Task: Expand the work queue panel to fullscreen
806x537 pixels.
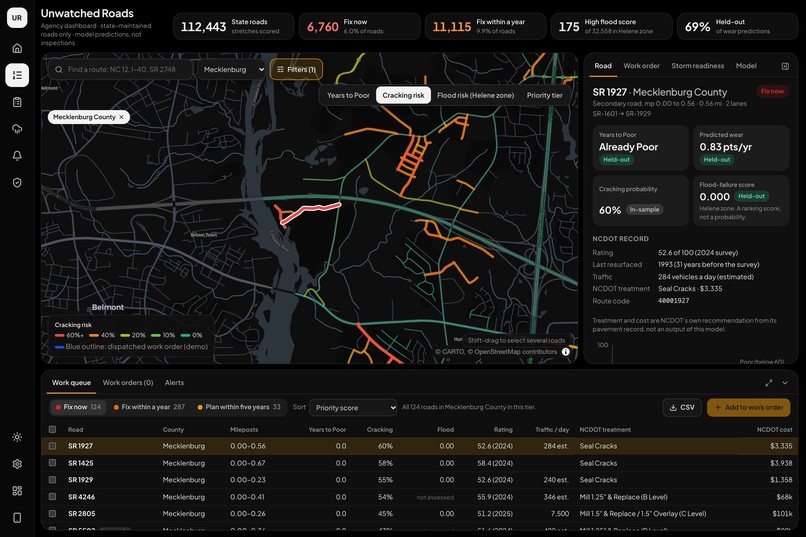Action: click(x=769, y=383)
